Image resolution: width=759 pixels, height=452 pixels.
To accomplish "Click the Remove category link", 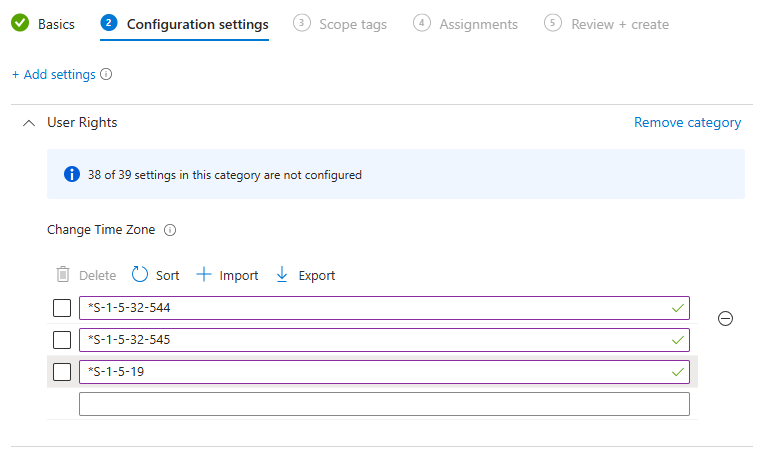I will (687, 122).
